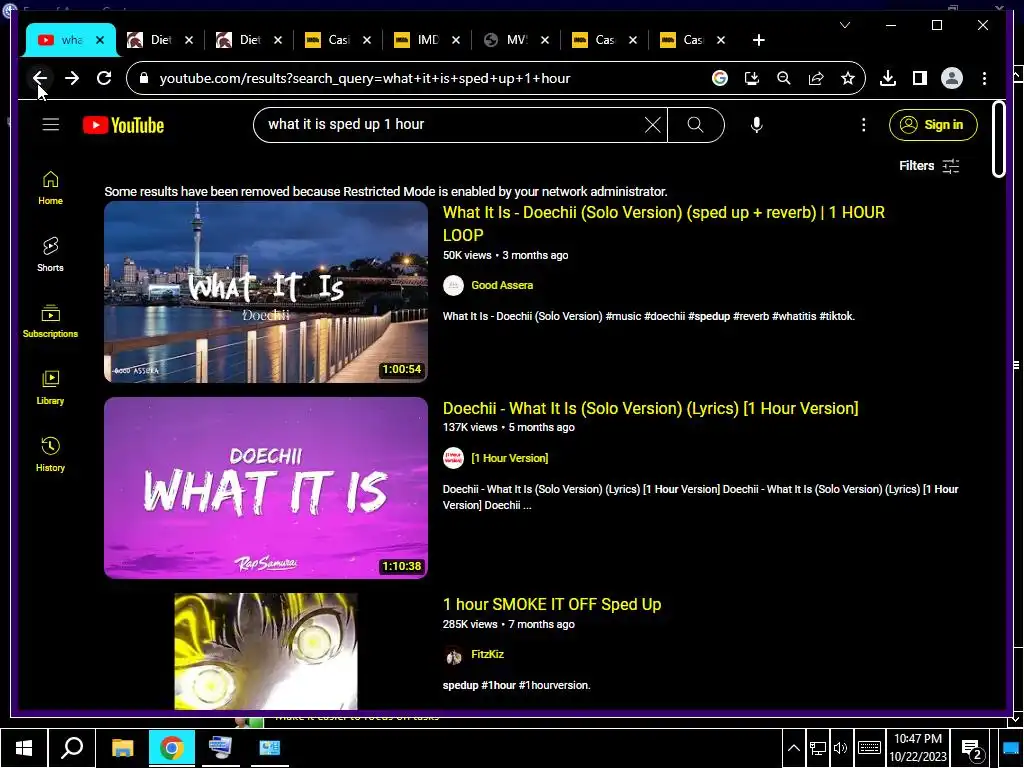Close the MV tab
The image size is (1024, 768).
(x=545, y=40)
